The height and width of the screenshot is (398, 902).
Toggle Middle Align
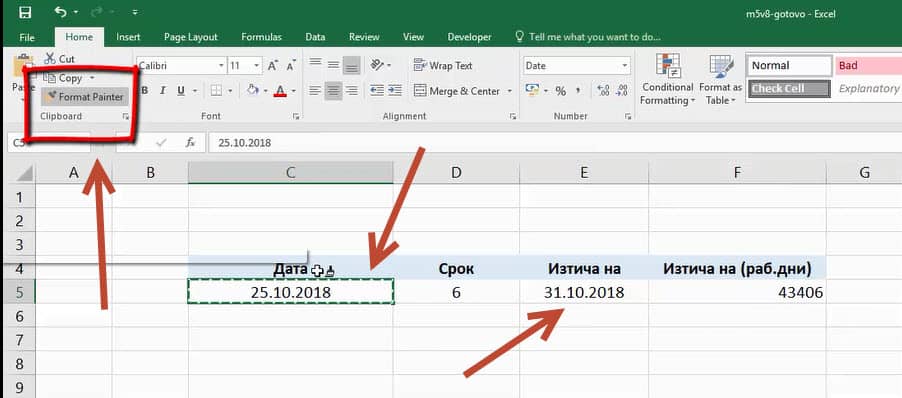333,64
